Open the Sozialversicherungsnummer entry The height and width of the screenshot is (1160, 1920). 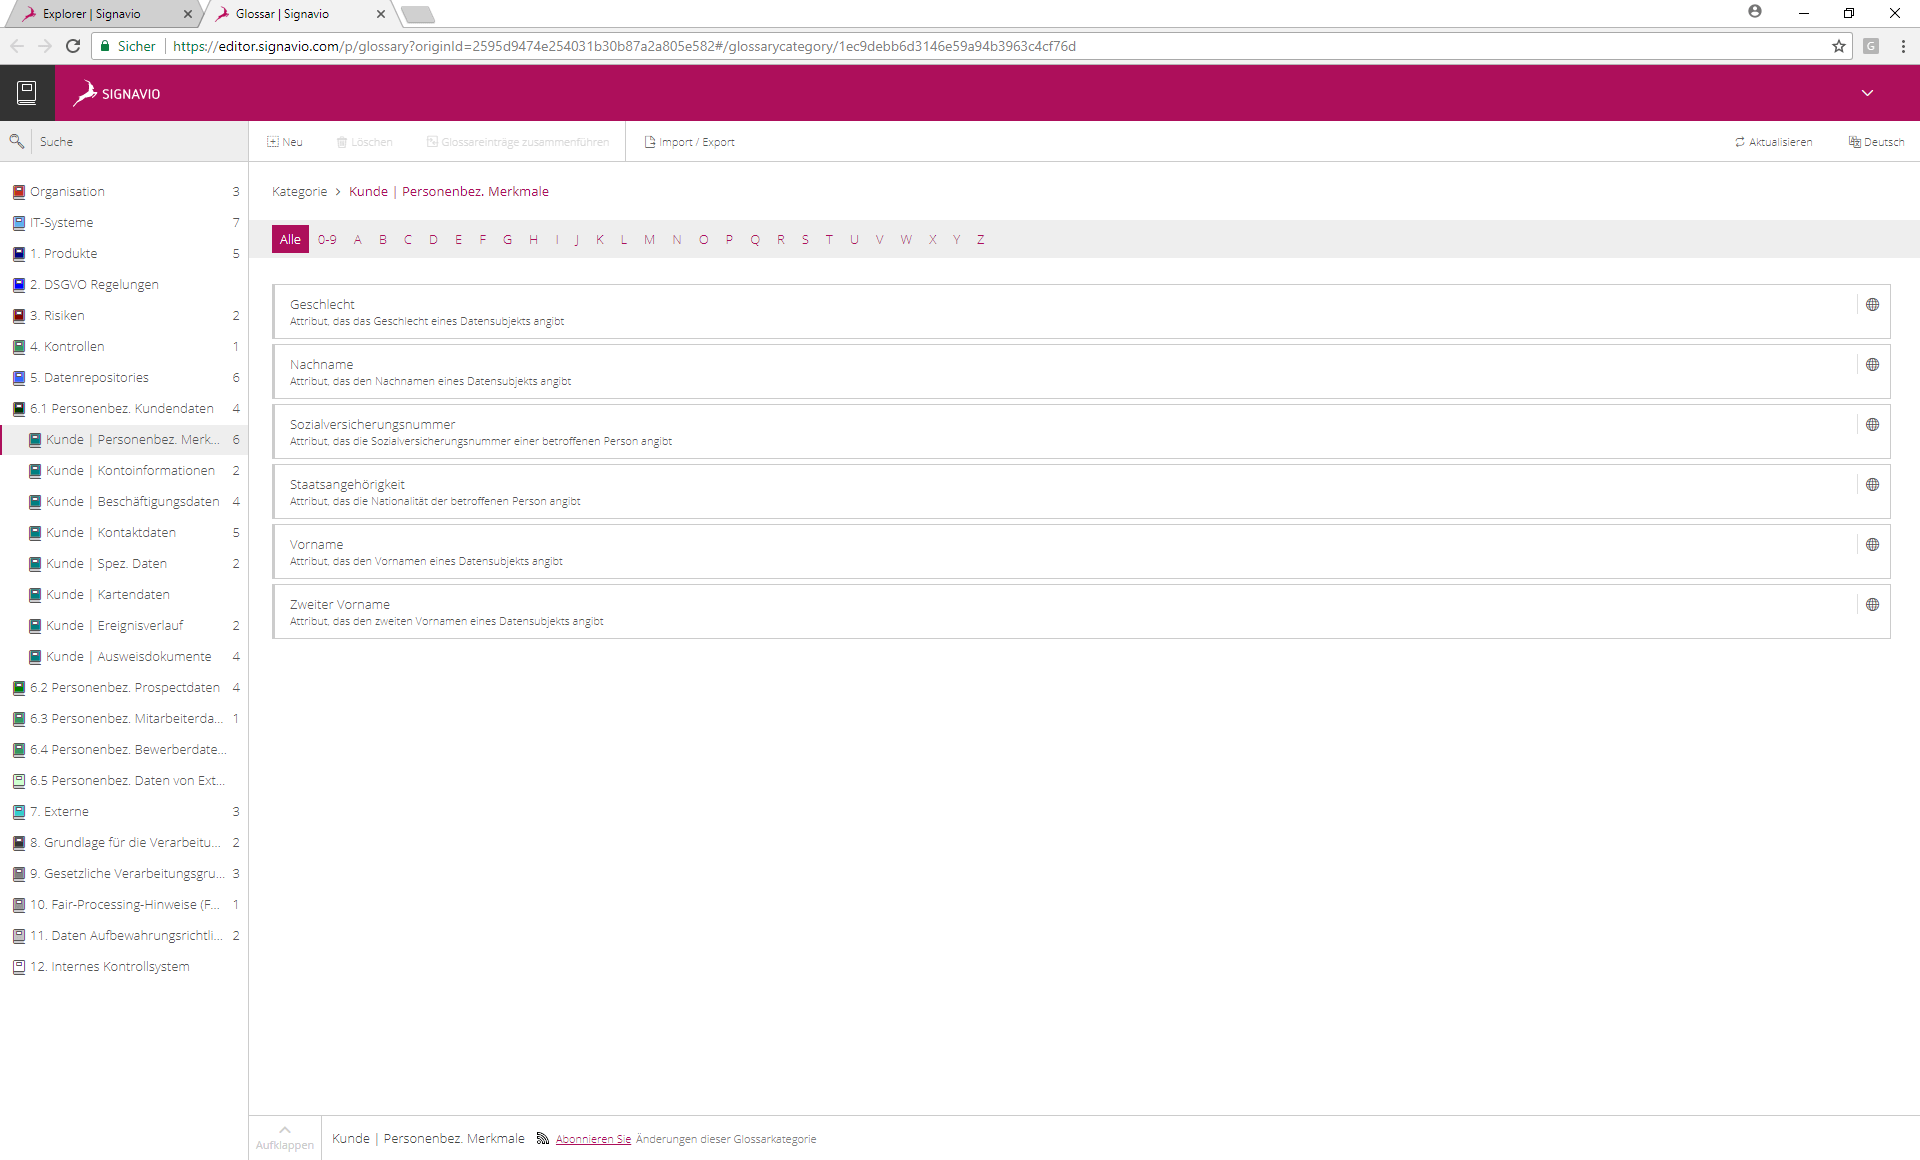pyautogui.click(x=1081, y=431)
